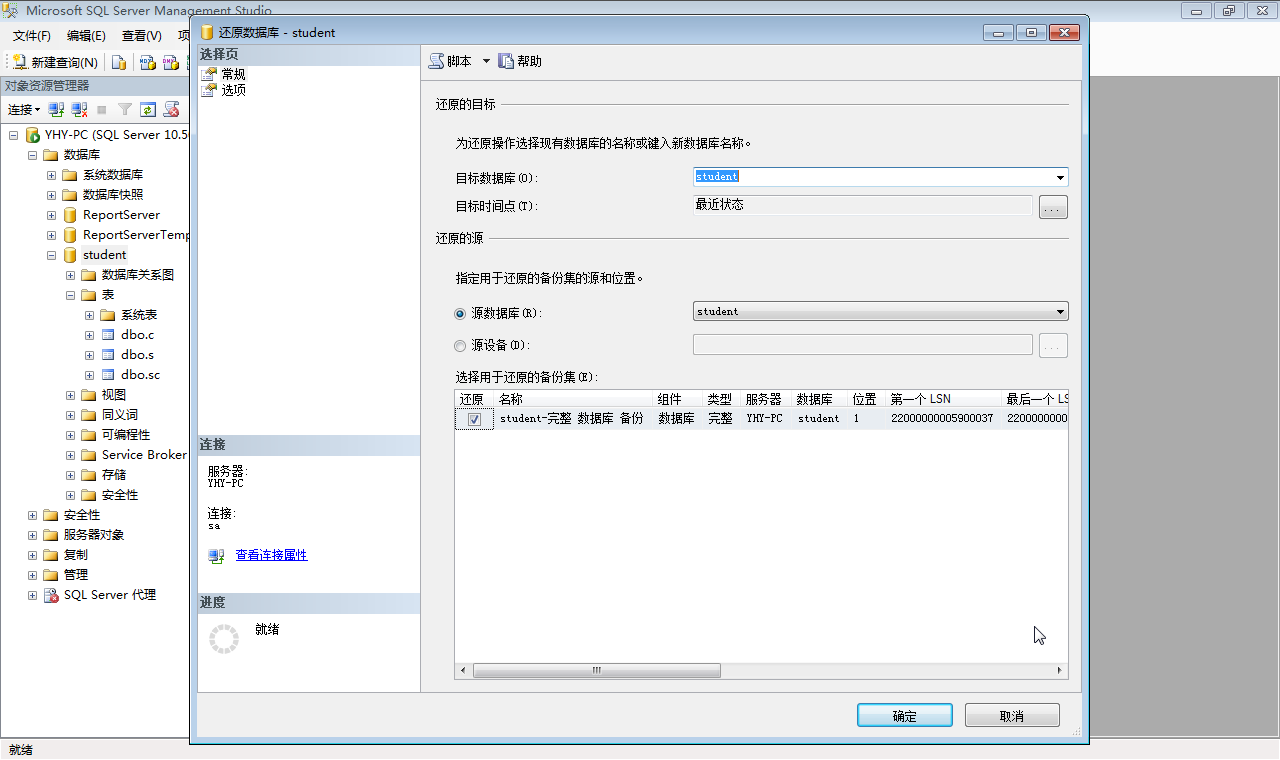Click the dbo.c table icon
This screenshot has width=1280, height=760.
pyautogui.click(x=108, y=335)
